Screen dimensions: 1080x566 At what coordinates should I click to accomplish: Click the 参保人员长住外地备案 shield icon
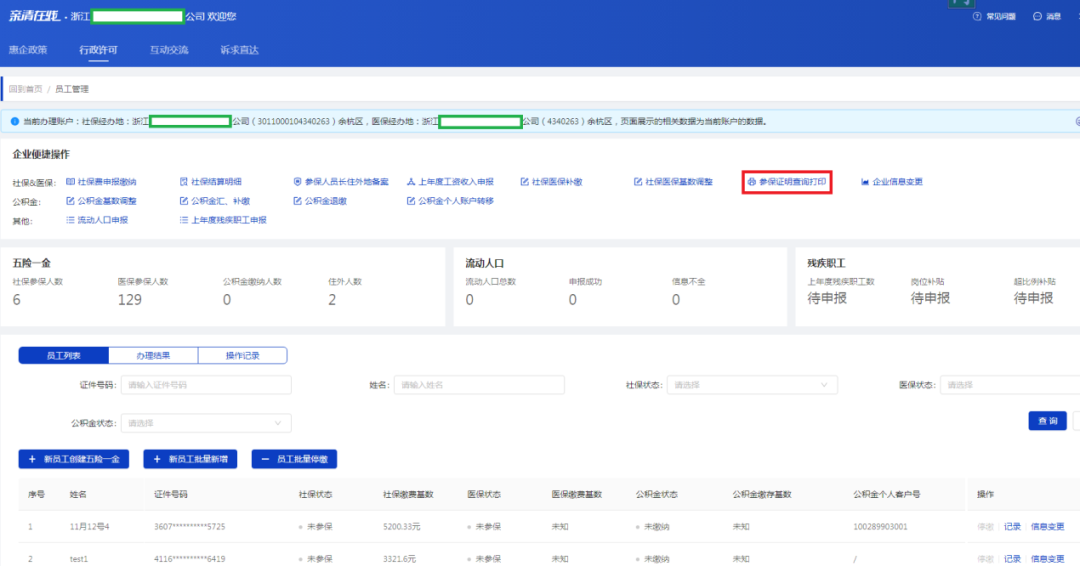point(297,182)
